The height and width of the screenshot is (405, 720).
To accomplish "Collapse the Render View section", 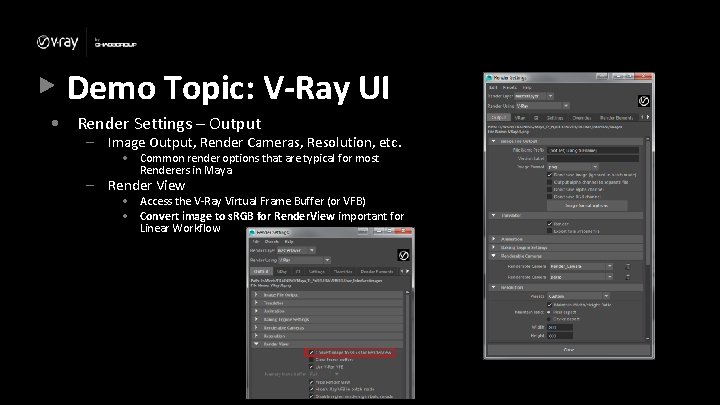I will point(256,344).
